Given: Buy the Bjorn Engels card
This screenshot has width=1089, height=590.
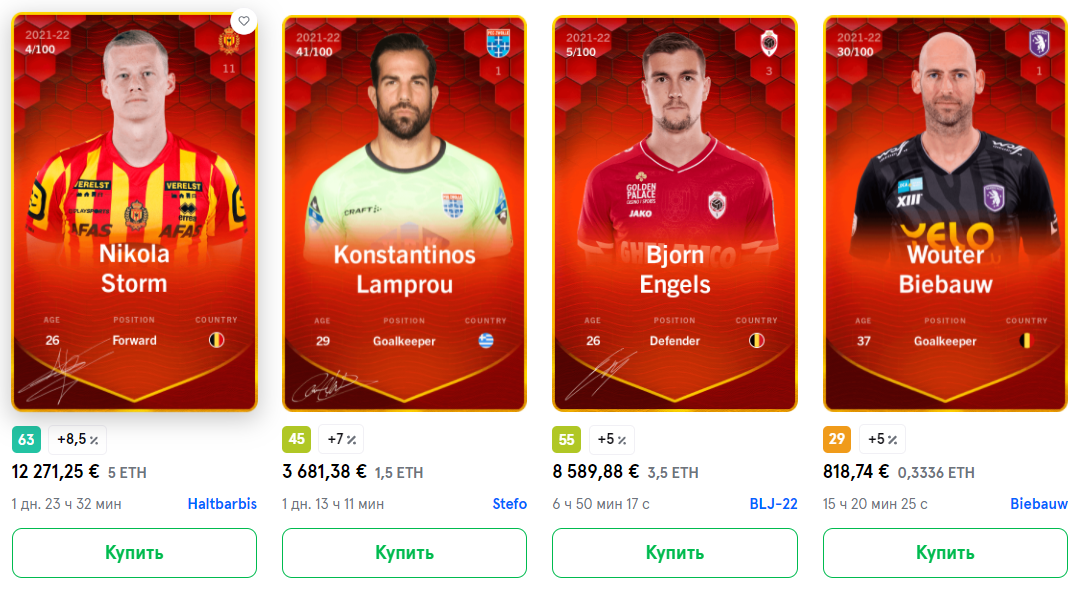Looking at the screenshot, I should click(x=674, y=553).
